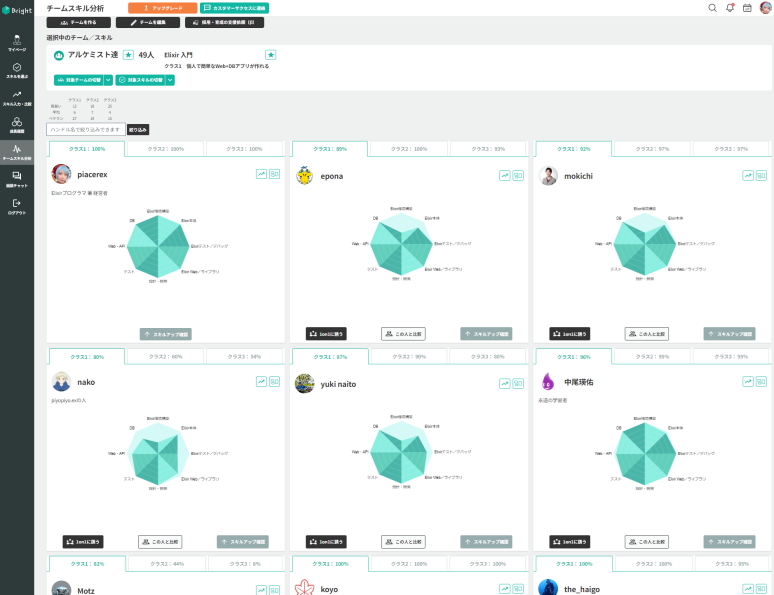This screenshot has width=774, height=595.
Task: Open growth graph icon on nako card
Action: pos(261,381)
